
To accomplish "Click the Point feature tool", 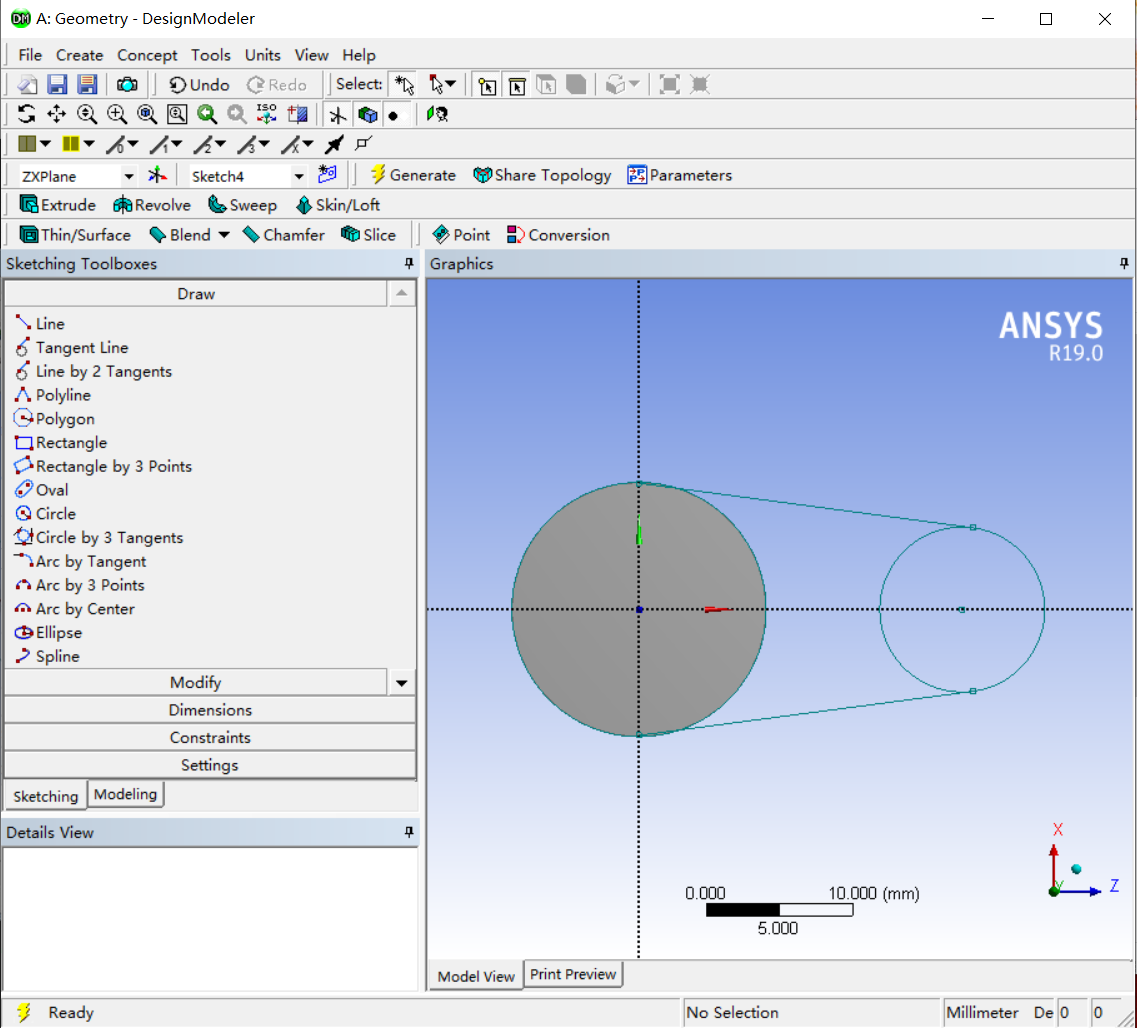I will (461, 235).
